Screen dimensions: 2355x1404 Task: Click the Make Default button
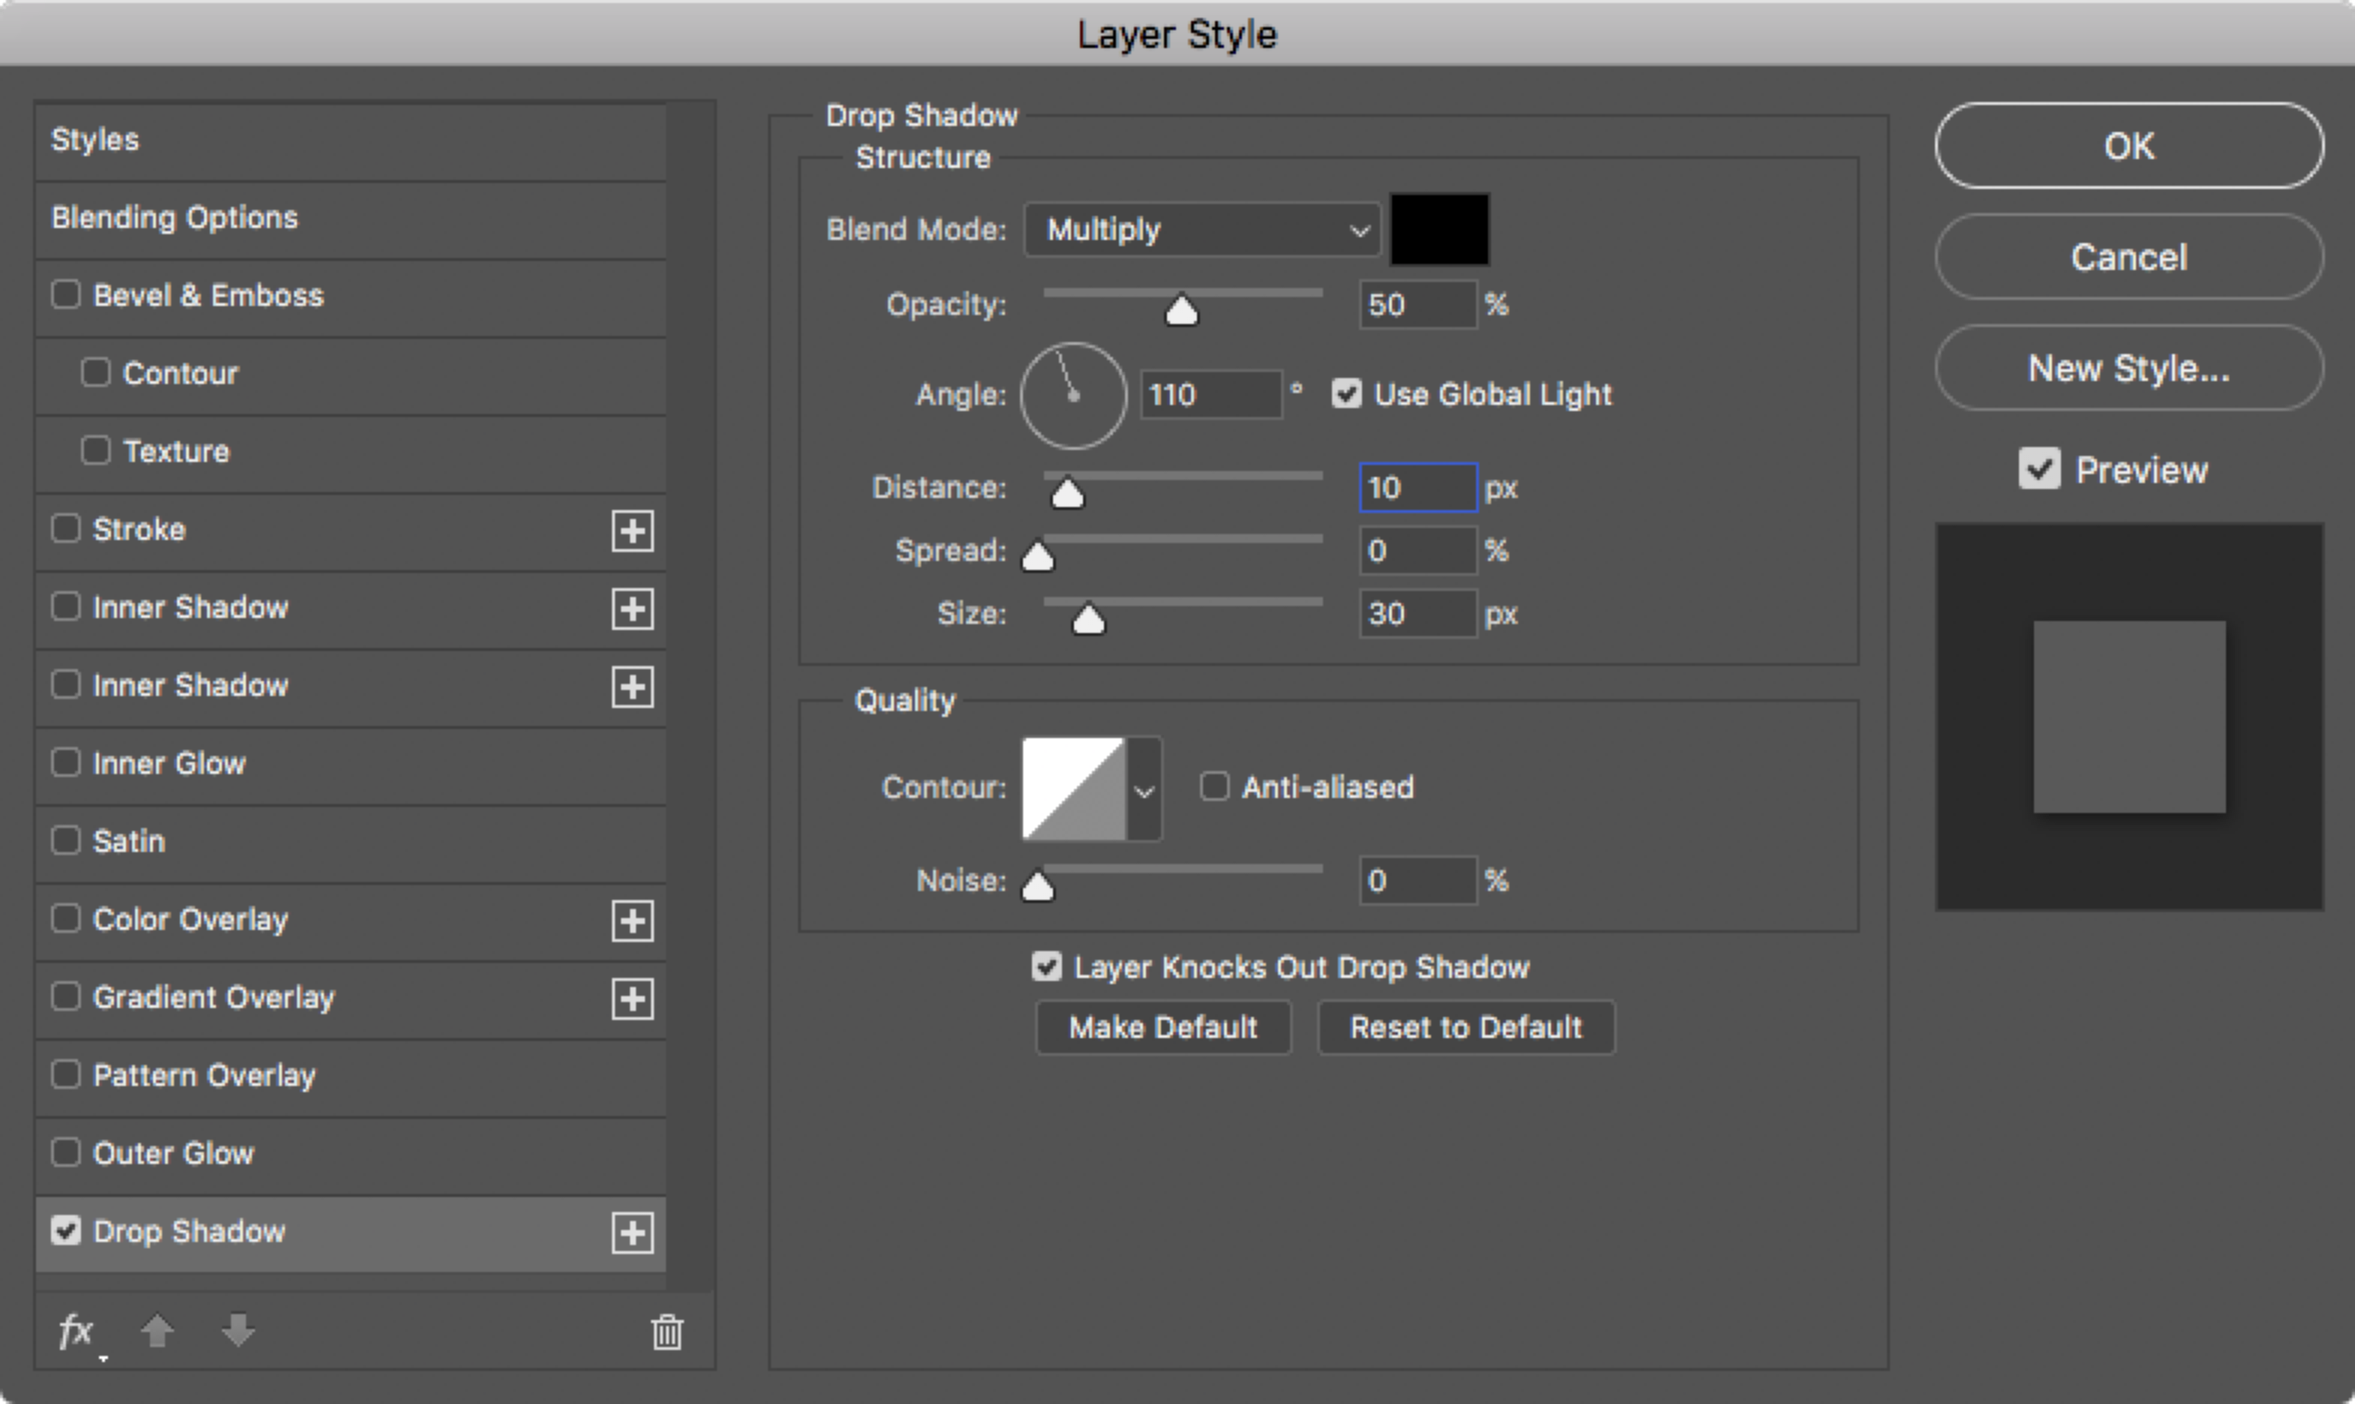(x=1163, y=1027)
